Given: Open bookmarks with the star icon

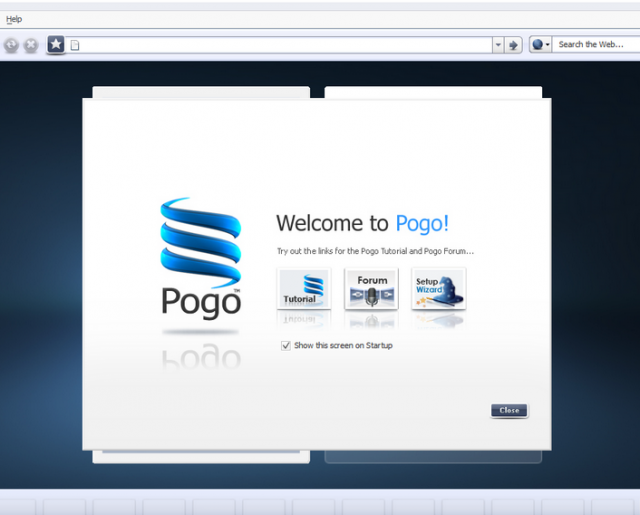Looking at the screenshot, I should pos(56,44).
